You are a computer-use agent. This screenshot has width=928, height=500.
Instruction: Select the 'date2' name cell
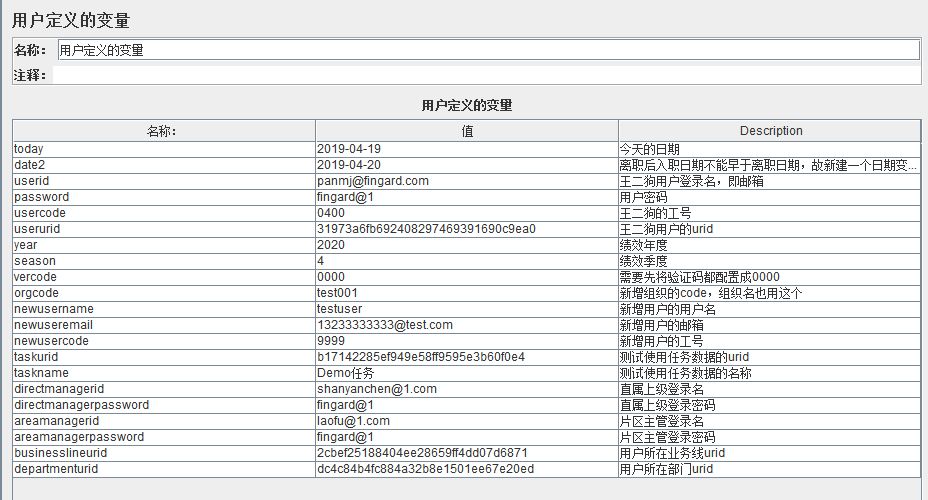pyautogui.click(x=164, y=165)
